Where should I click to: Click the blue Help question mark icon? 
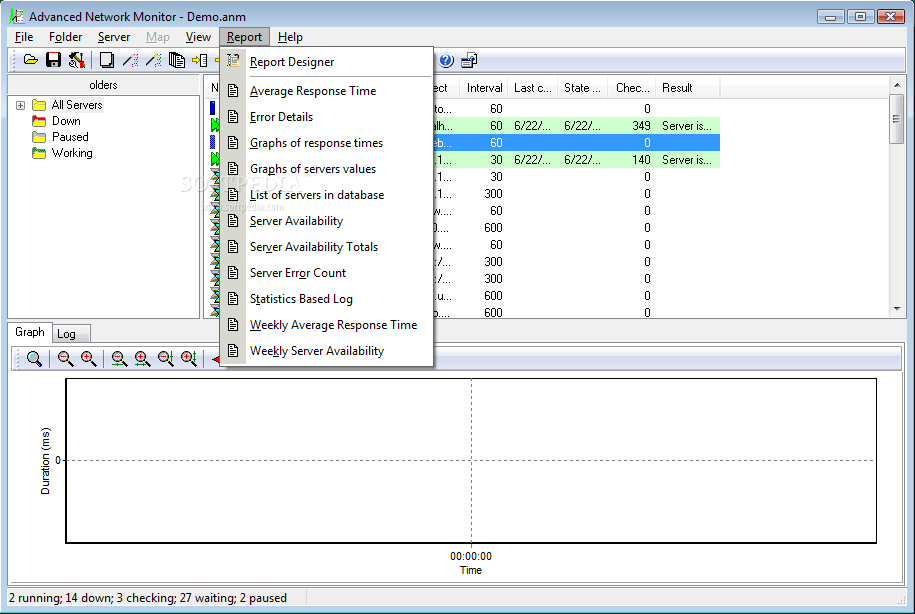pyautogui.click(x=446, y=60)
